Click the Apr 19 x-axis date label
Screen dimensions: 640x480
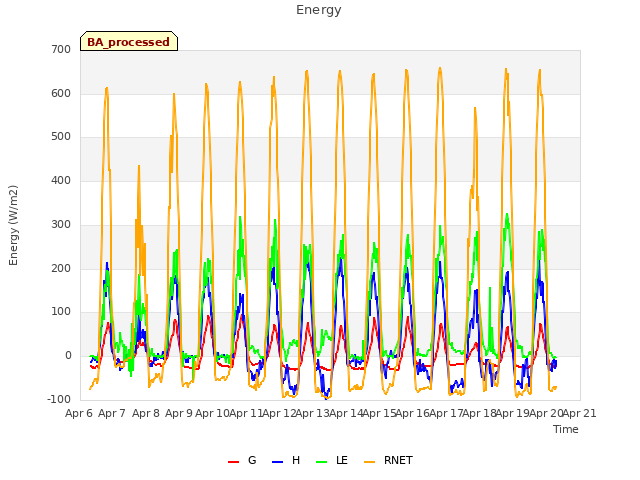tap(513, 413)
